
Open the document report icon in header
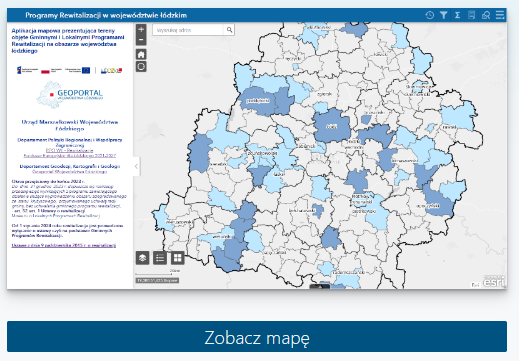471,15
